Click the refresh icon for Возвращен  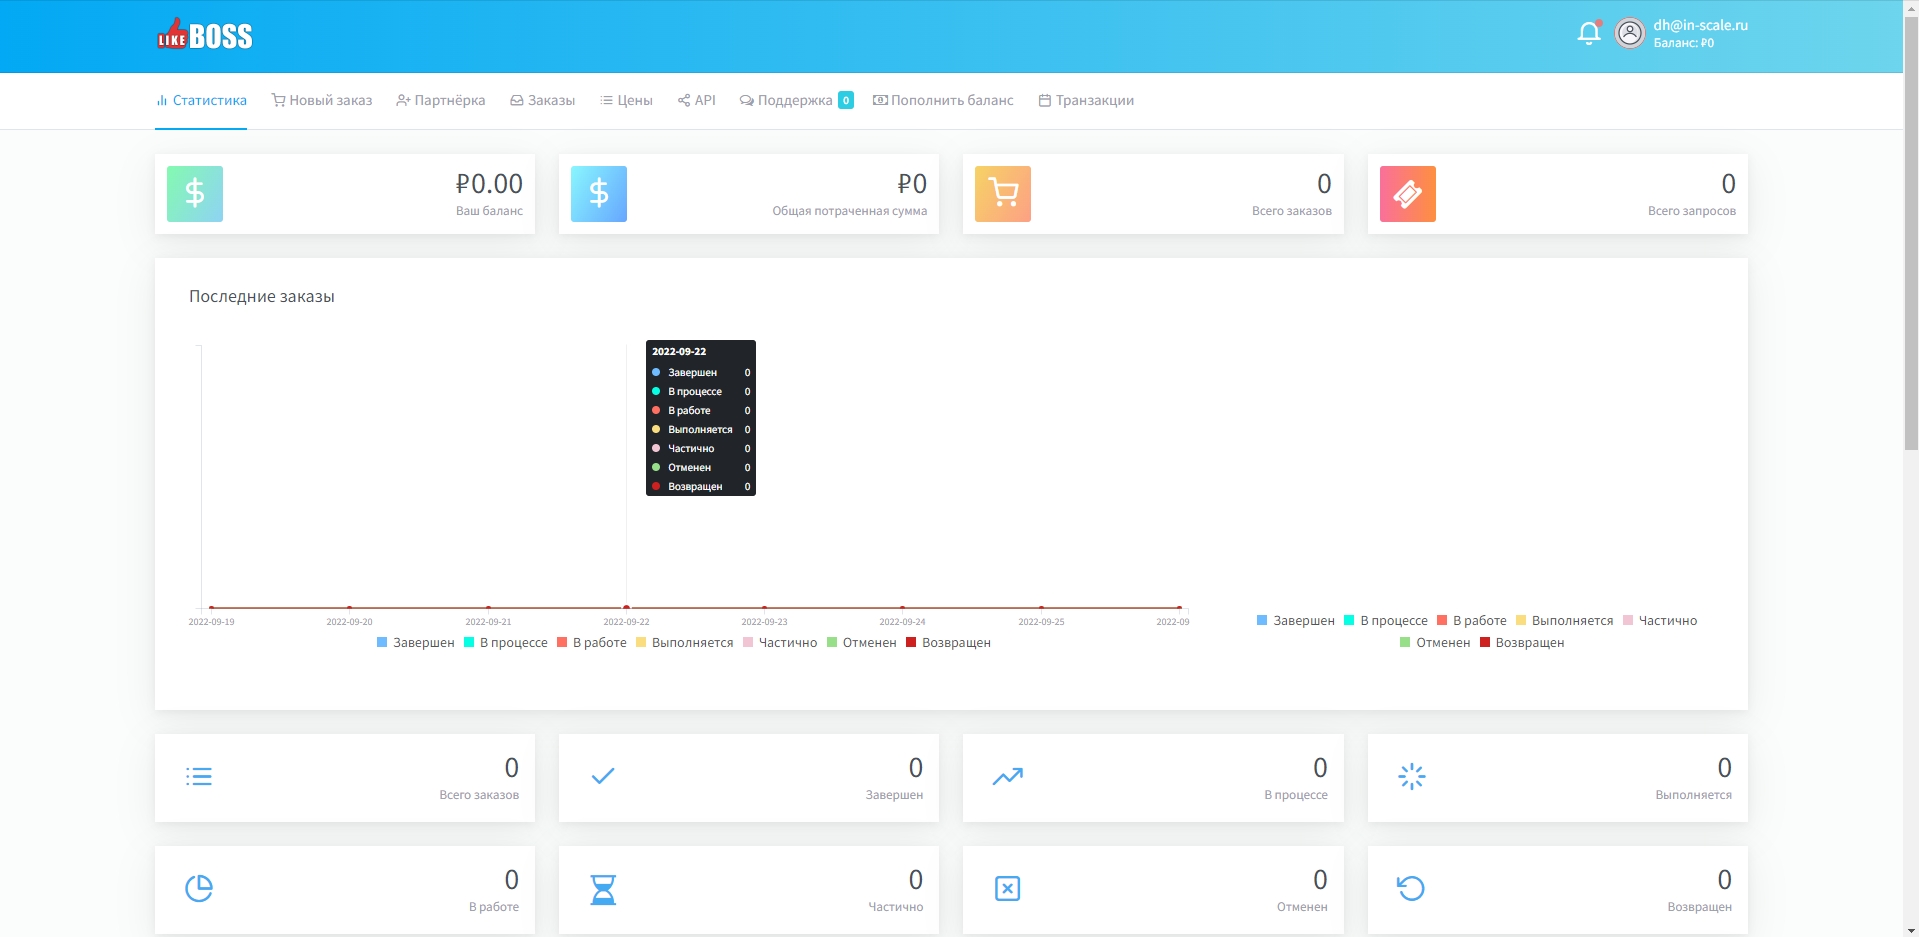1411,888
